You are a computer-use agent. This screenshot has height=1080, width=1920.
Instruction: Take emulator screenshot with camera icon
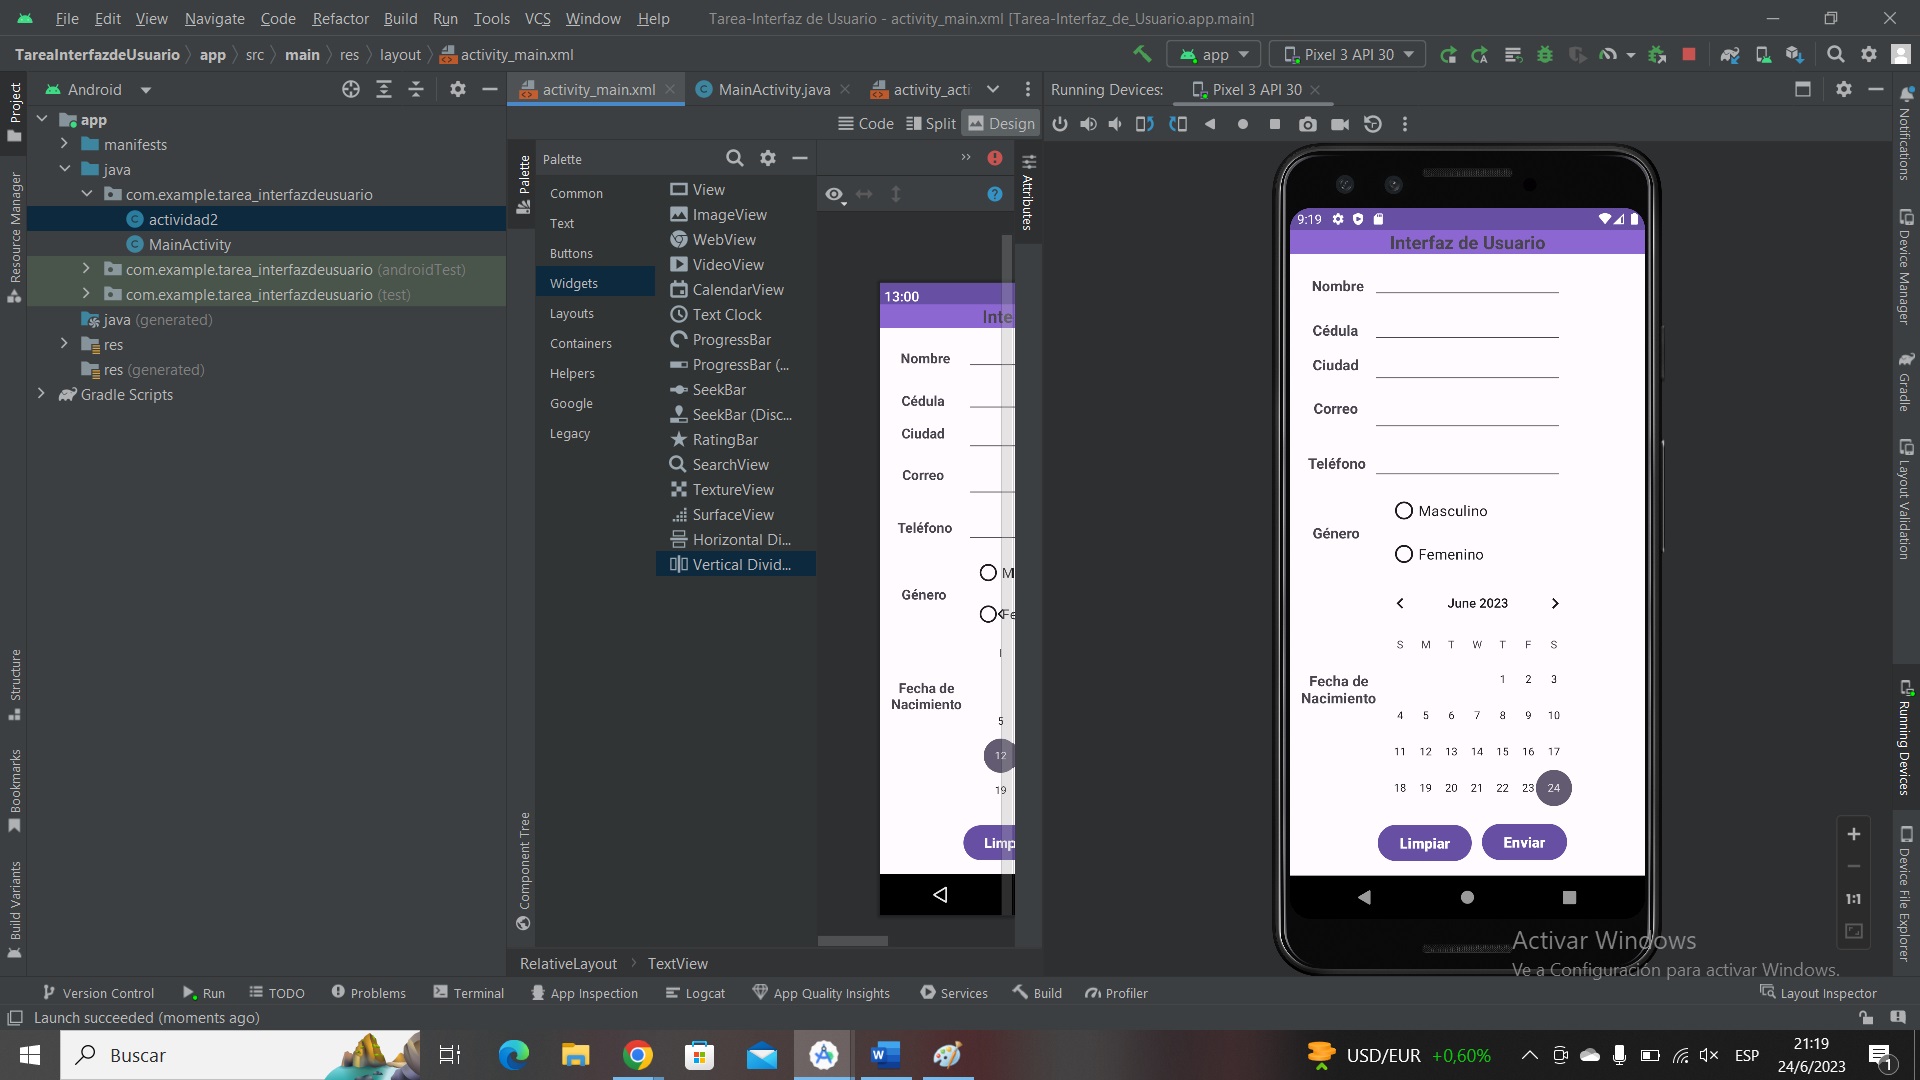[x=1307, y=124]
